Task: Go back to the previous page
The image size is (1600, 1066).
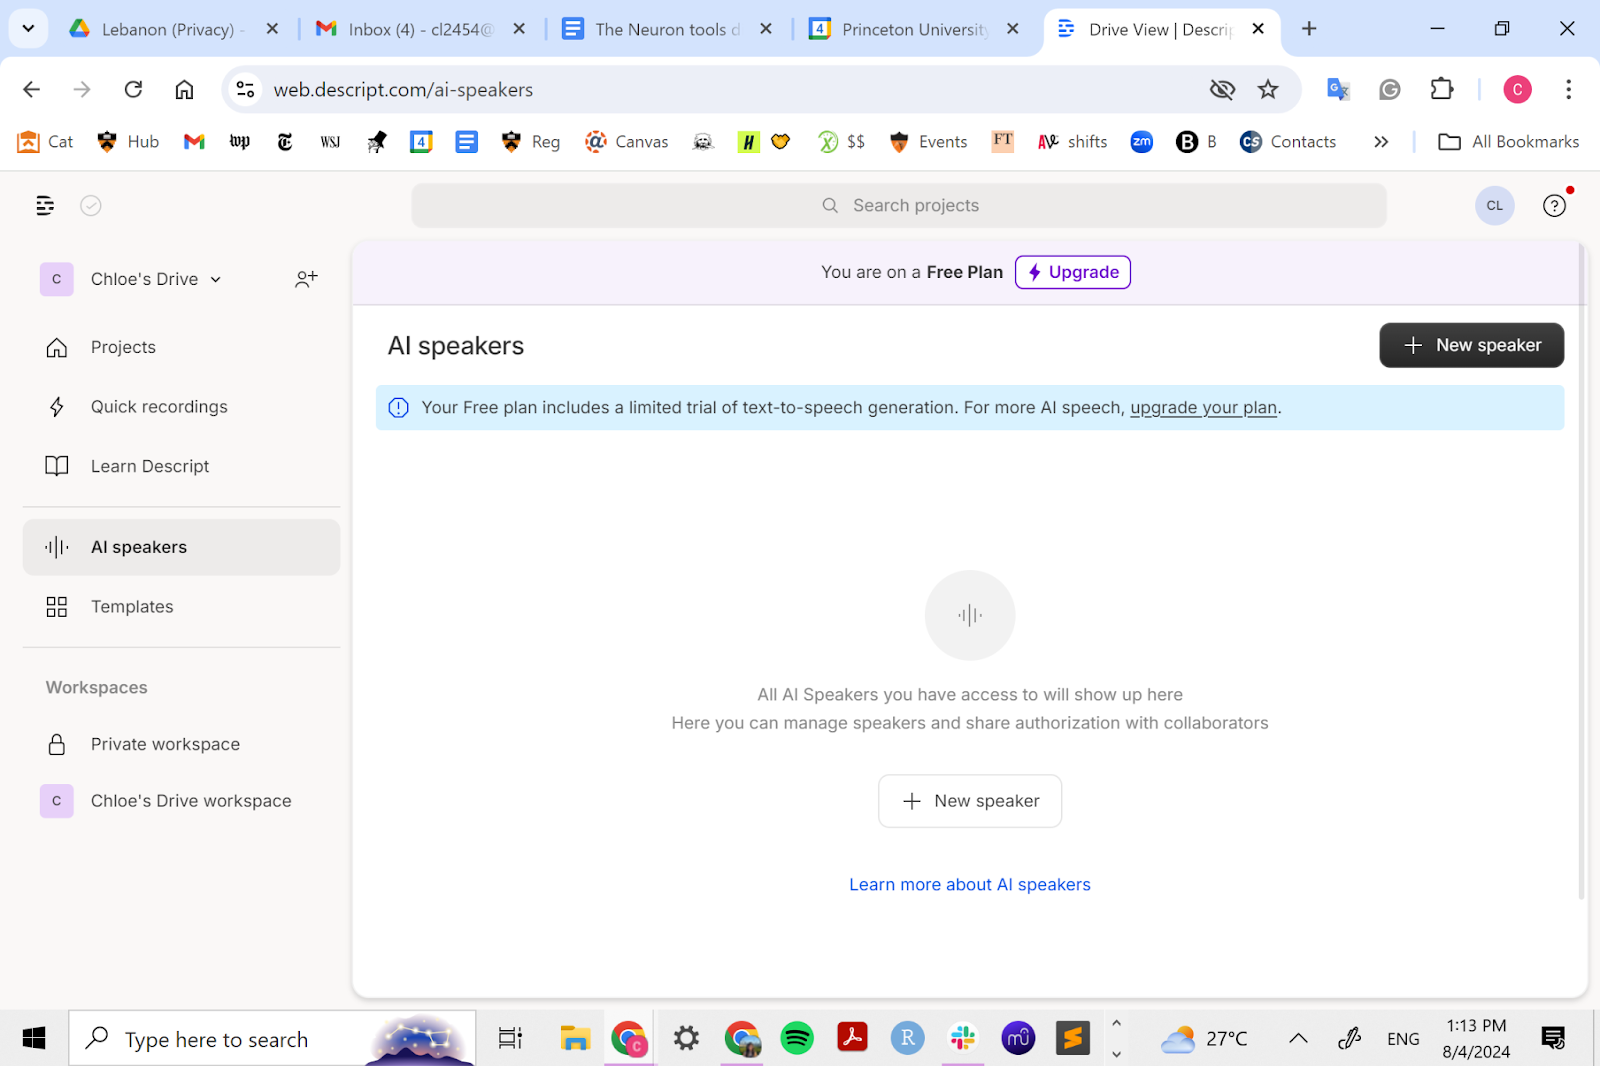Action: tap(31, 89)
